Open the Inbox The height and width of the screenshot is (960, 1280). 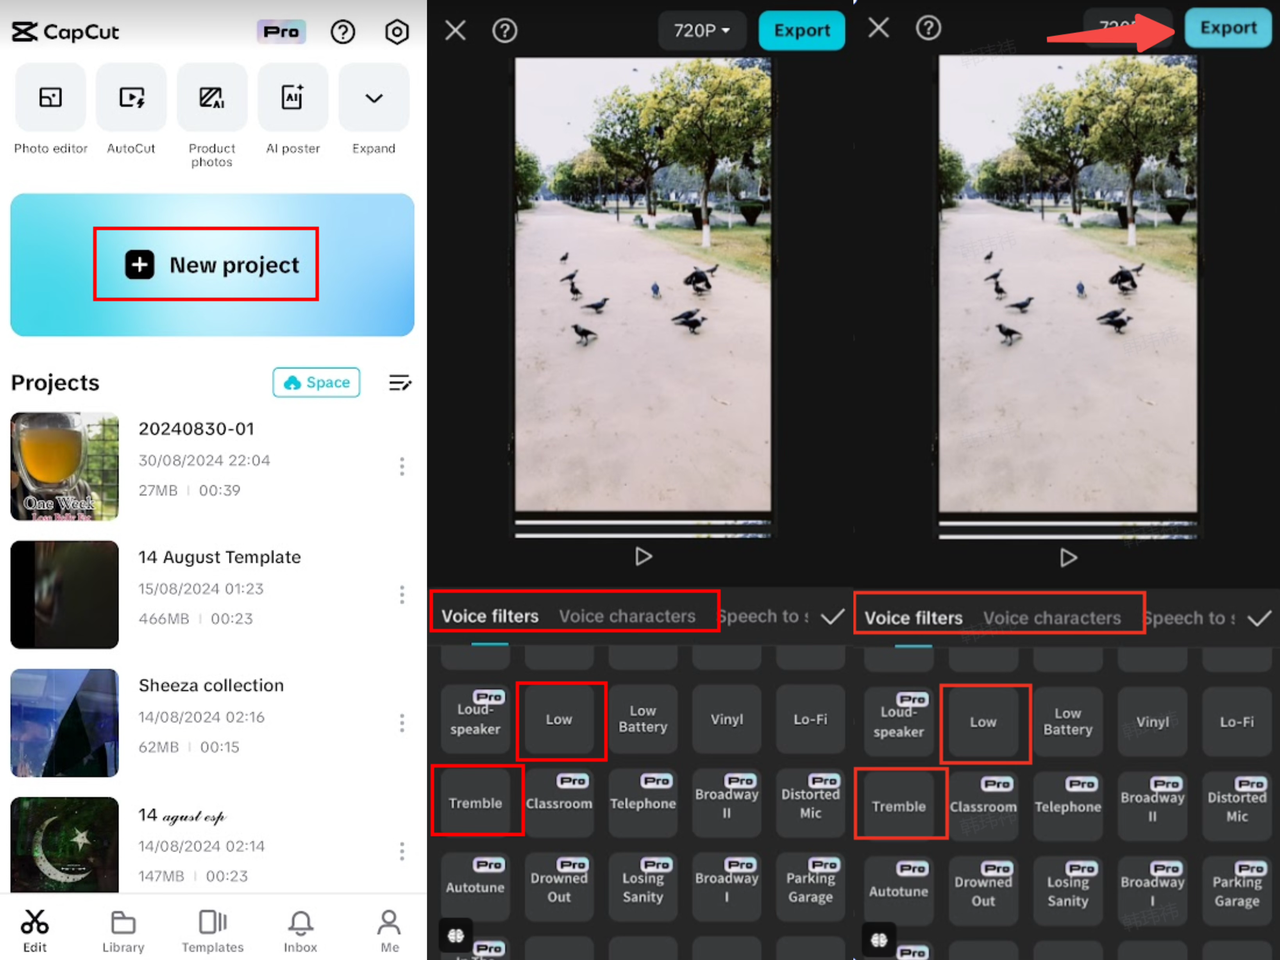click(x=299, y=930)
